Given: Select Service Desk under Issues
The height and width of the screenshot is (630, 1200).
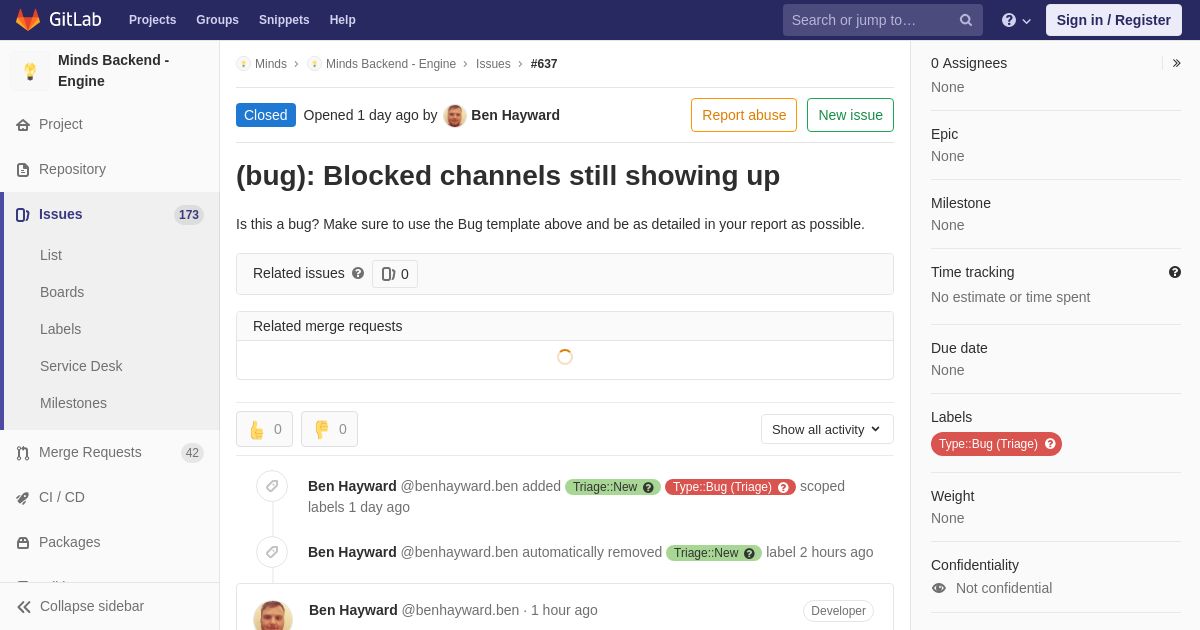Looking at the screenshot, I should coord(81,366).
